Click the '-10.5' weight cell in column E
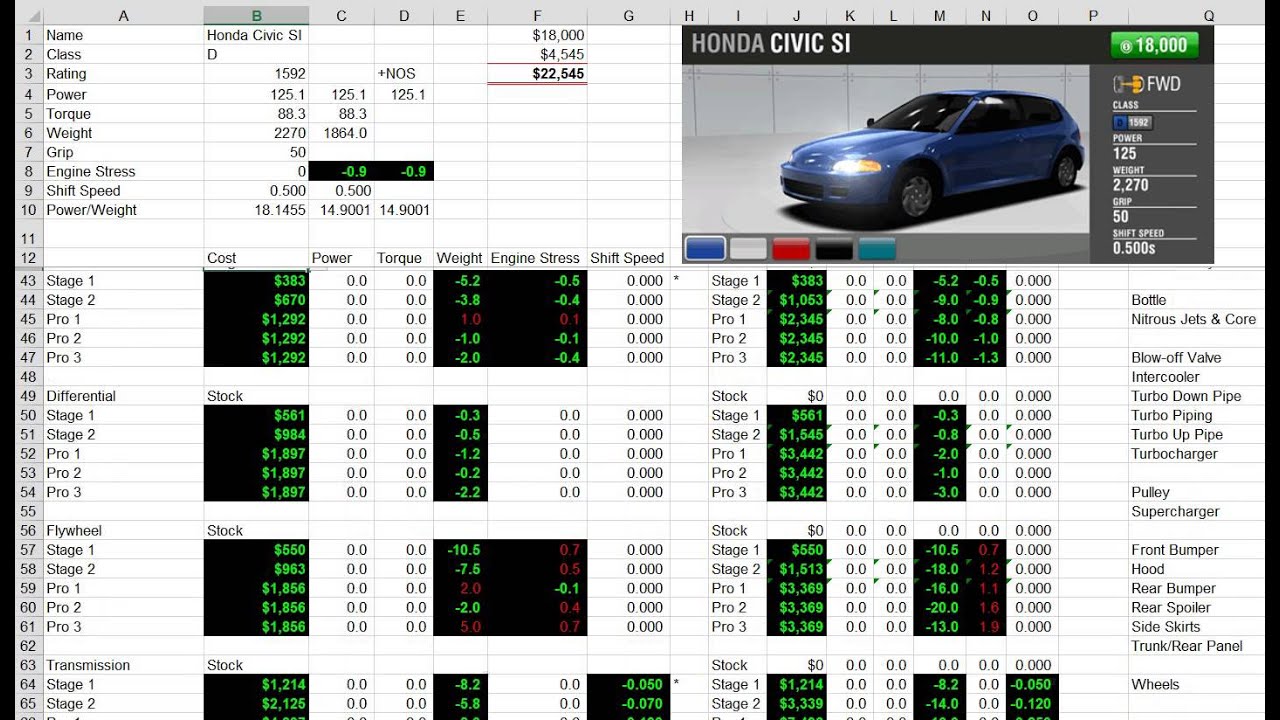1280x720 pixels. click(460, 550)
